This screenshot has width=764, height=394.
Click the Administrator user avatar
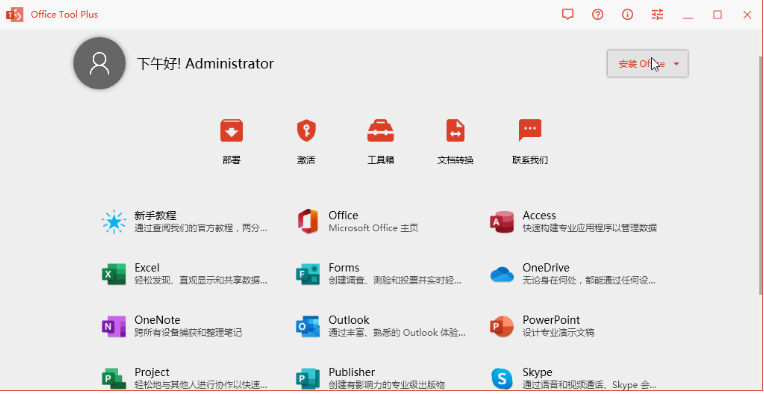pos(99,63)
